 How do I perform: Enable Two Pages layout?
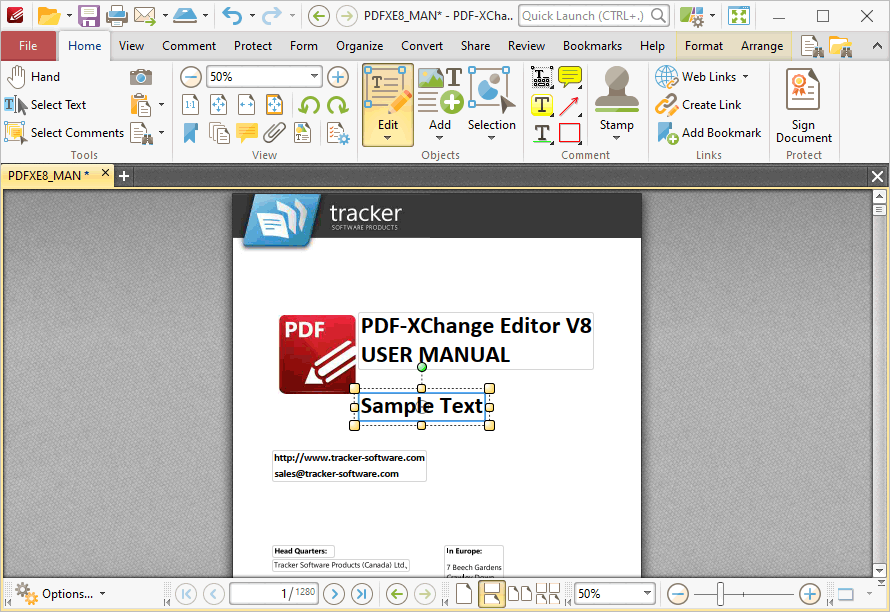pos(519,594)
